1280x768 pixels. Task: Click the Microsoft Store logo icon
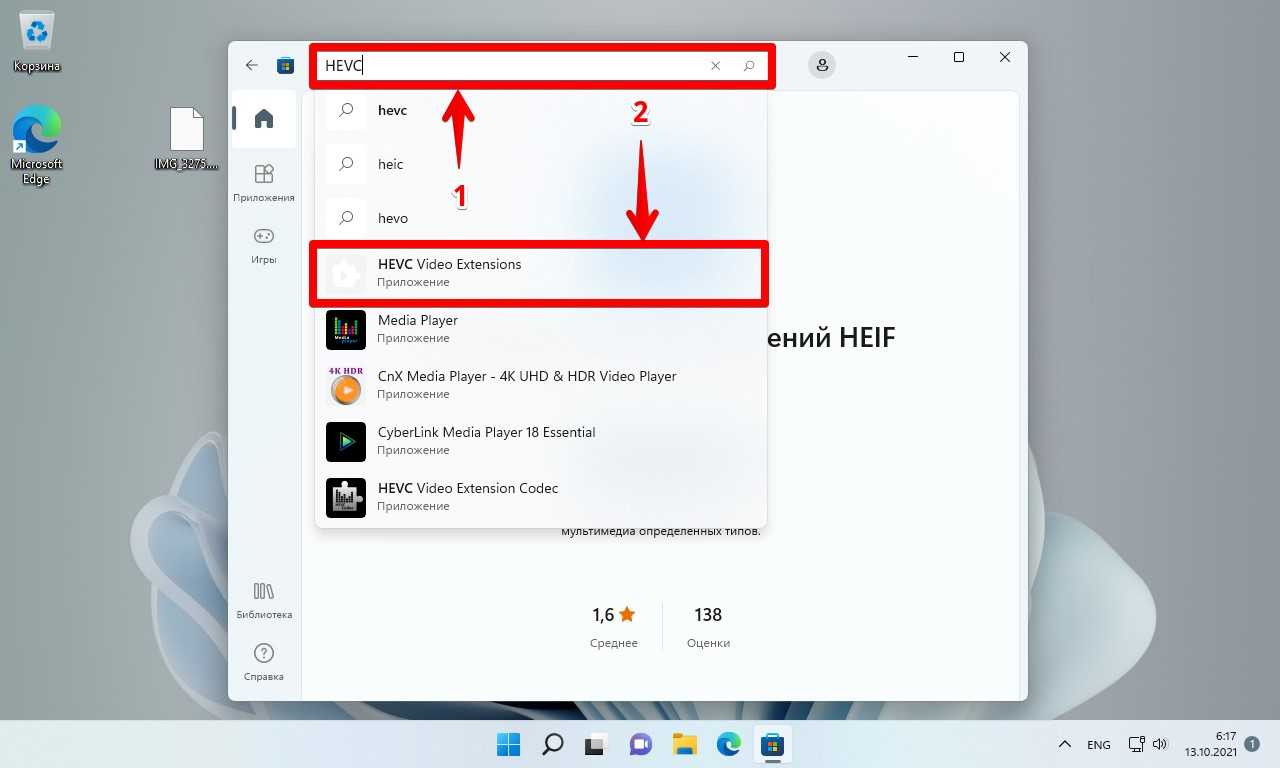click(286, 65)
